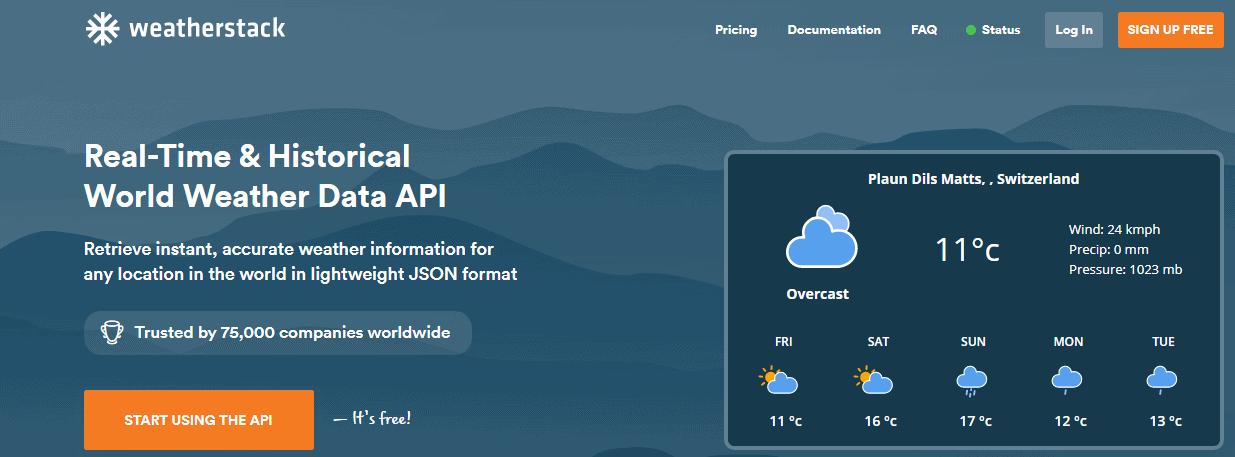1235x457 pixels.
Task: Click the MON day label
Action: click(1068, 342)
